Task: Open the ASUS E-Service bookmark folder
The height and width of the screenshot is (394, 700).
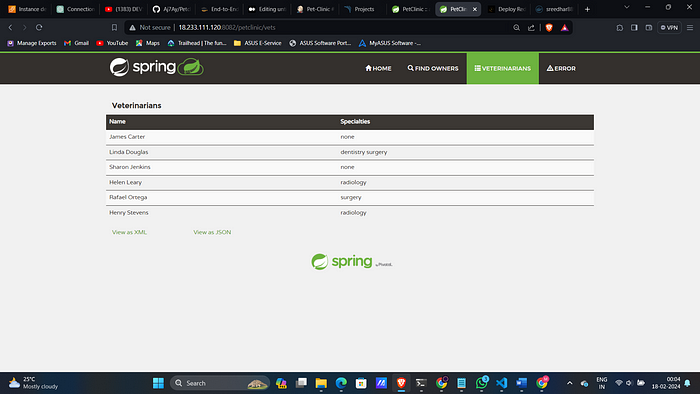Action: click(258, 43)
